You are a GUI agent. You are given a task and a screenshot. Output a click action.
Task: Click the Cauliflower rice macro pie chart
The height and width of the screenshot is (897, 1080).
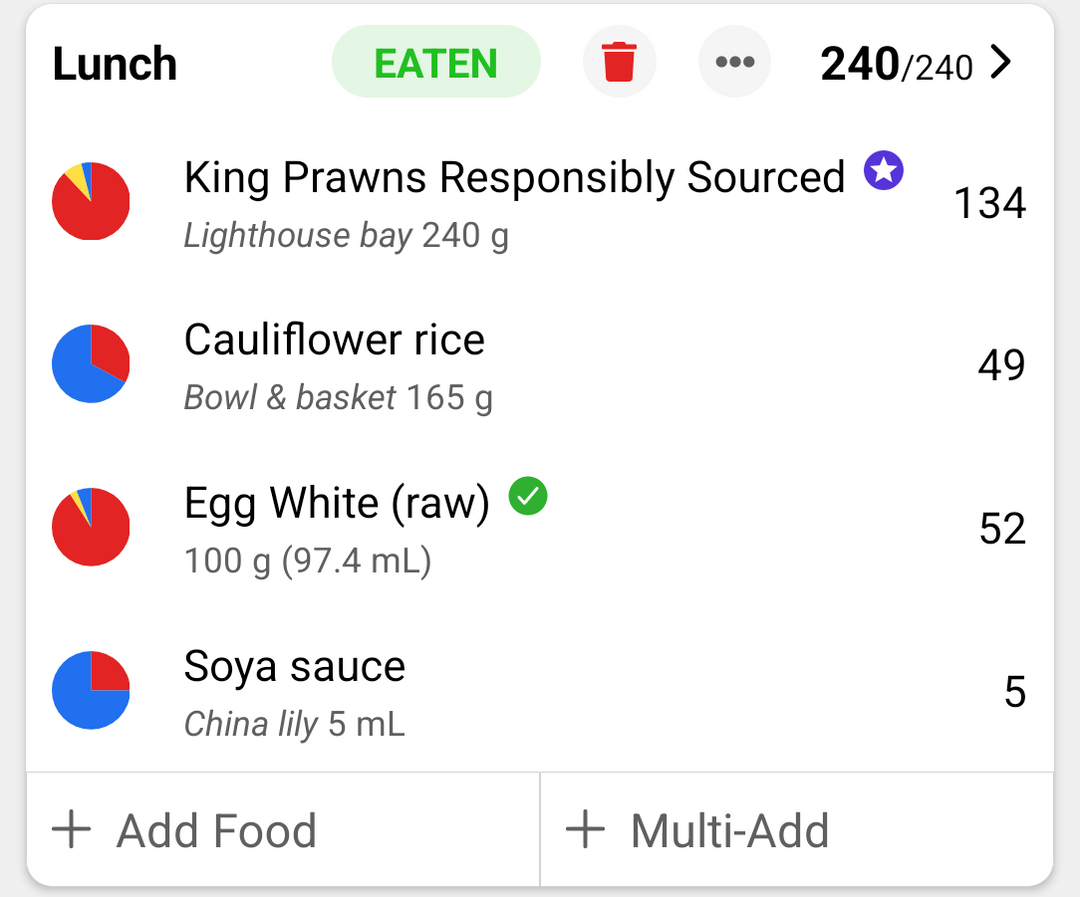[x=91, y=364]
